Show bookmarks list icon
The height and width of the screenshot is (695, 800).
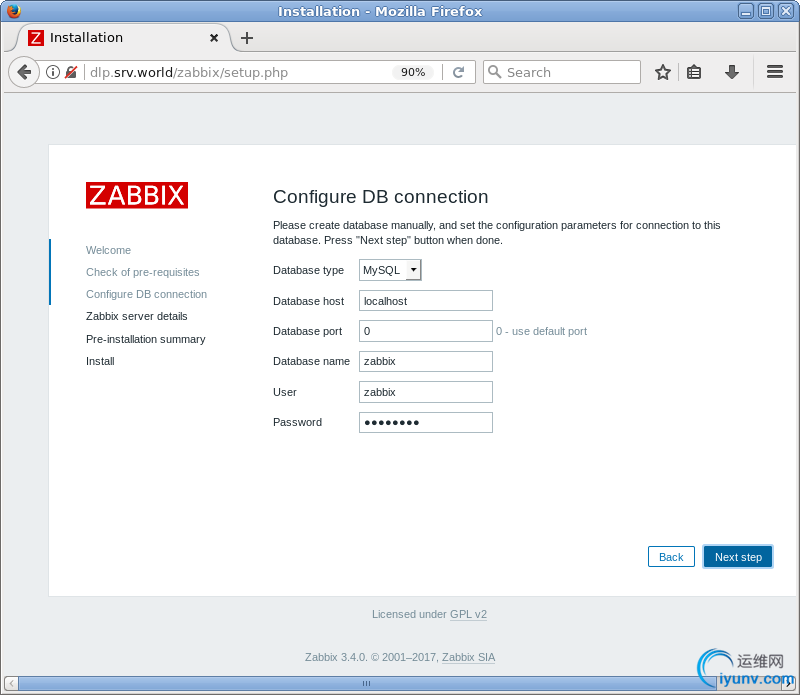(694, 72)
